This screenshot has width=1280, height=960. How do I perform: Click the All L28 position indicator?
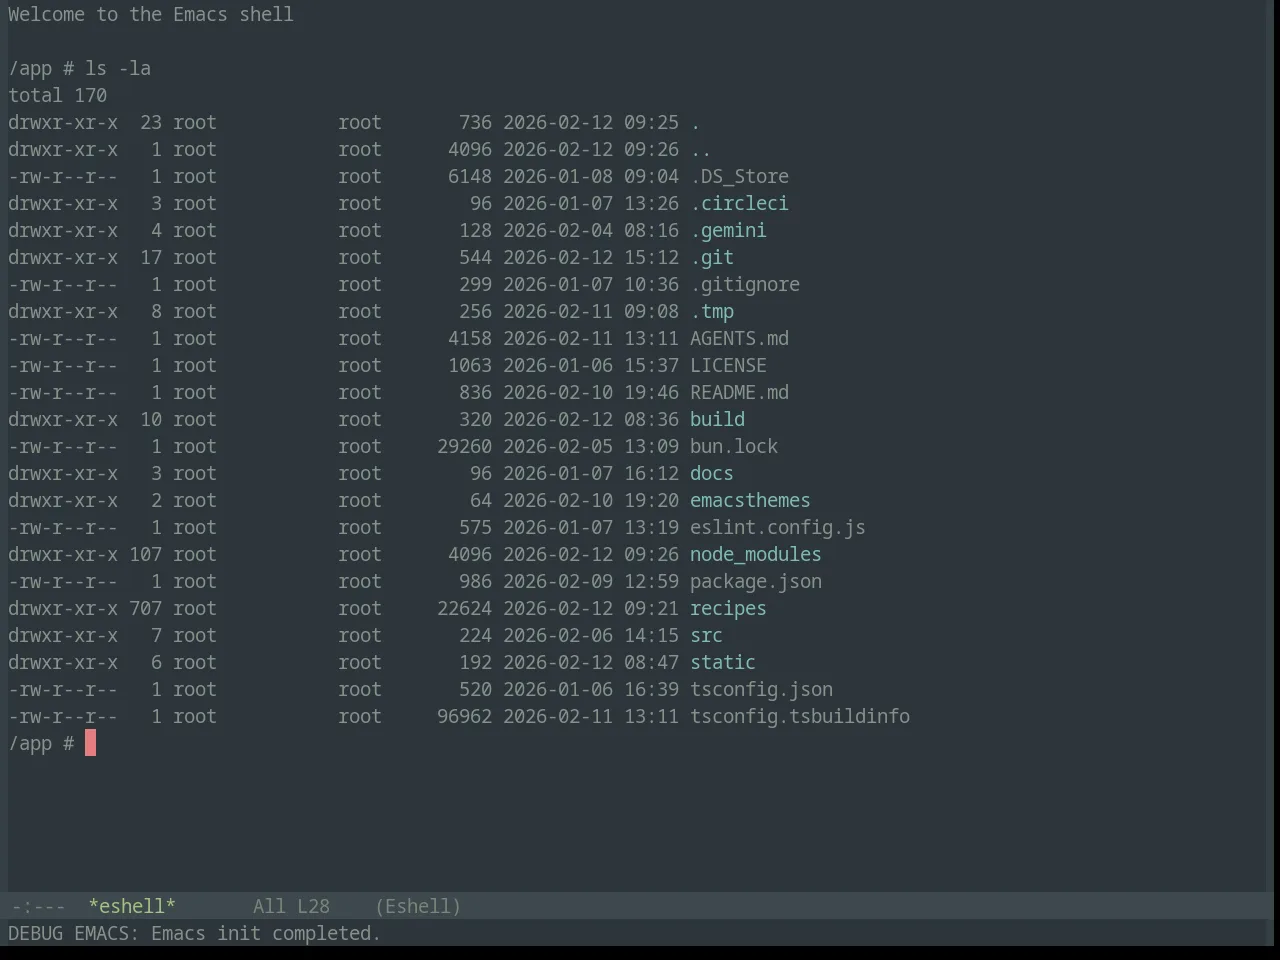pos(291,906)
